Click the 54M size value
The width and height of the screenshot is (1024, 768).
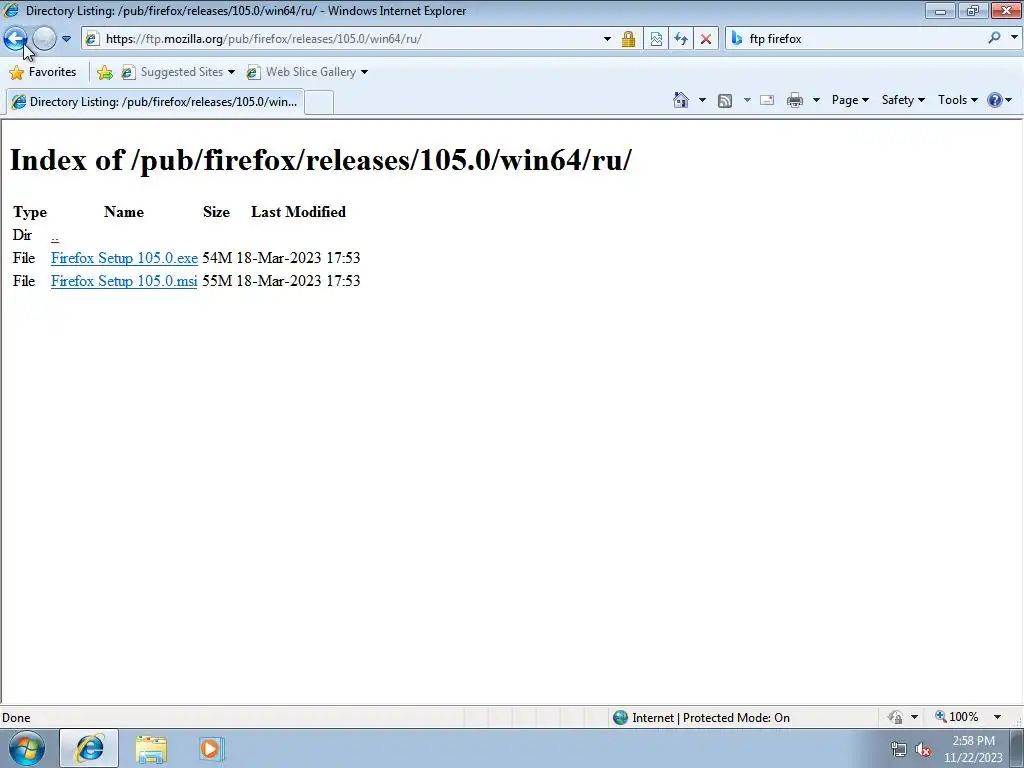point(217,258)
